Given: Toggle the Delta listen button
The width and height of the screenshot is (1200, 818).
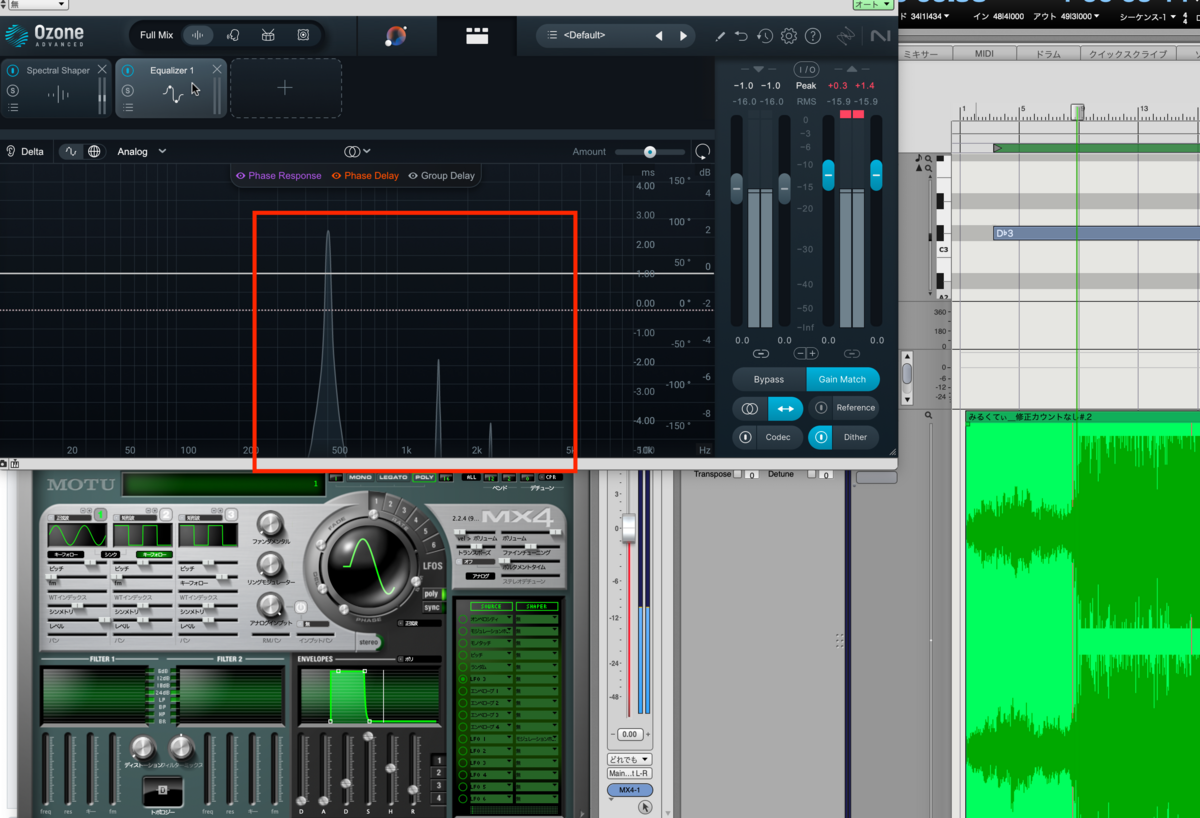Looking at the screenshot, I should (25, 152).
